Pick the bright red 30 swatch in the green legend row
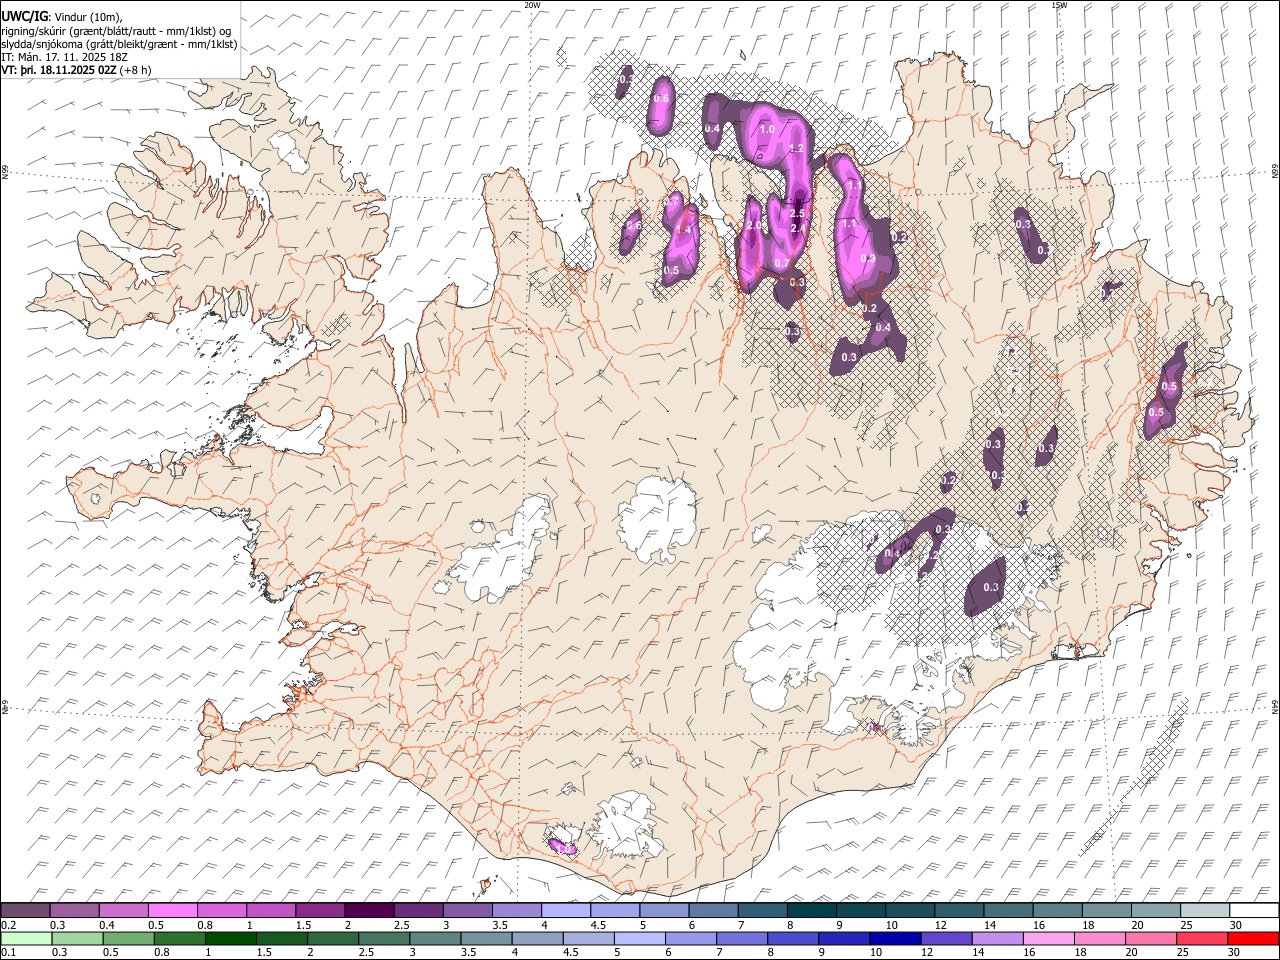This screenshot has width=1280, height=960. 1253,938
